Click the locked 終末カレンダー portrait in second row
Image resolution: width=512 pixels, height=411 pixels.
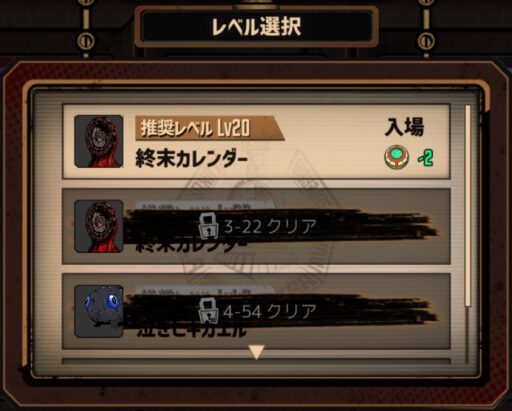point(99,226)
